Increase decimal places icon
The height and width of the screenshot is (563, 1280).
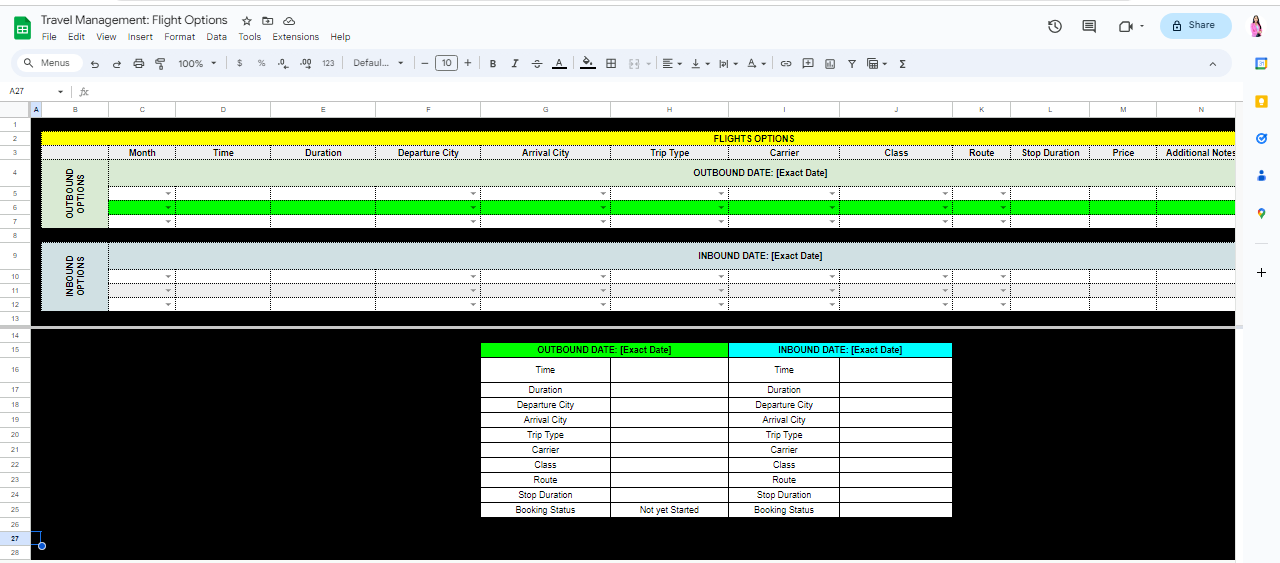tap(305, 63)
